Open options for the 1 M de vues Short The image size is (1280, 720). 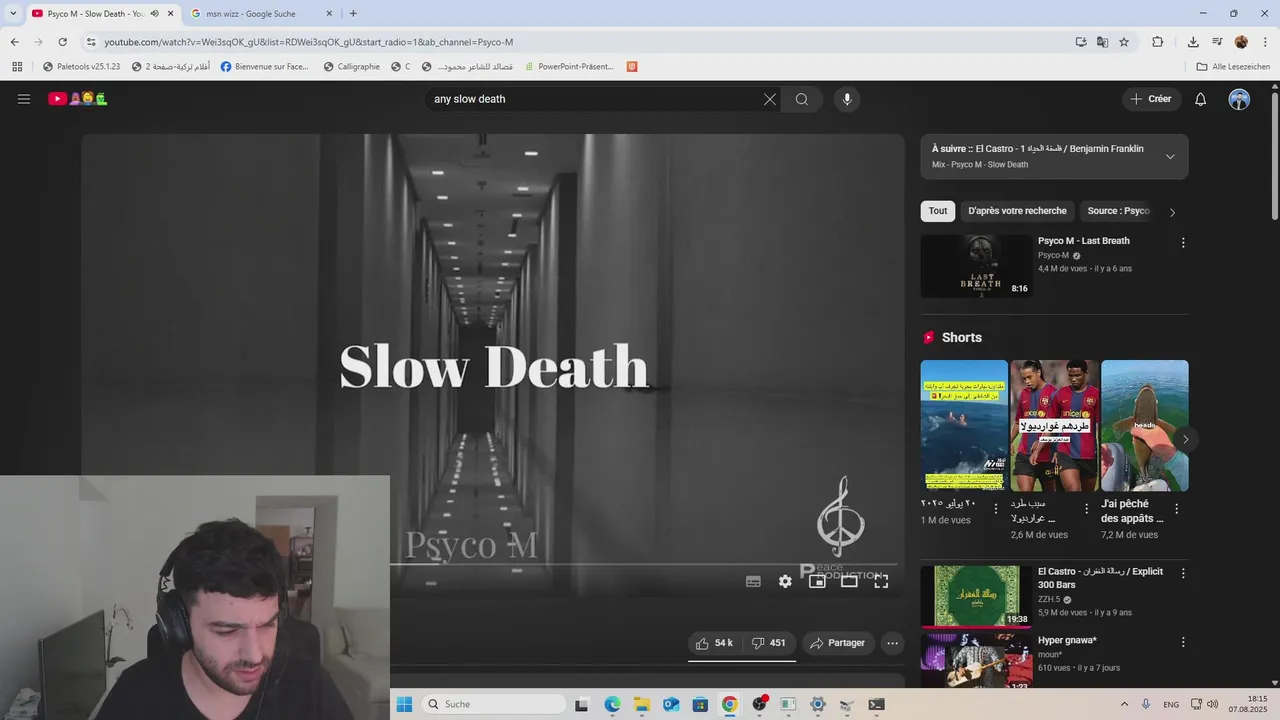coord(996,509)
